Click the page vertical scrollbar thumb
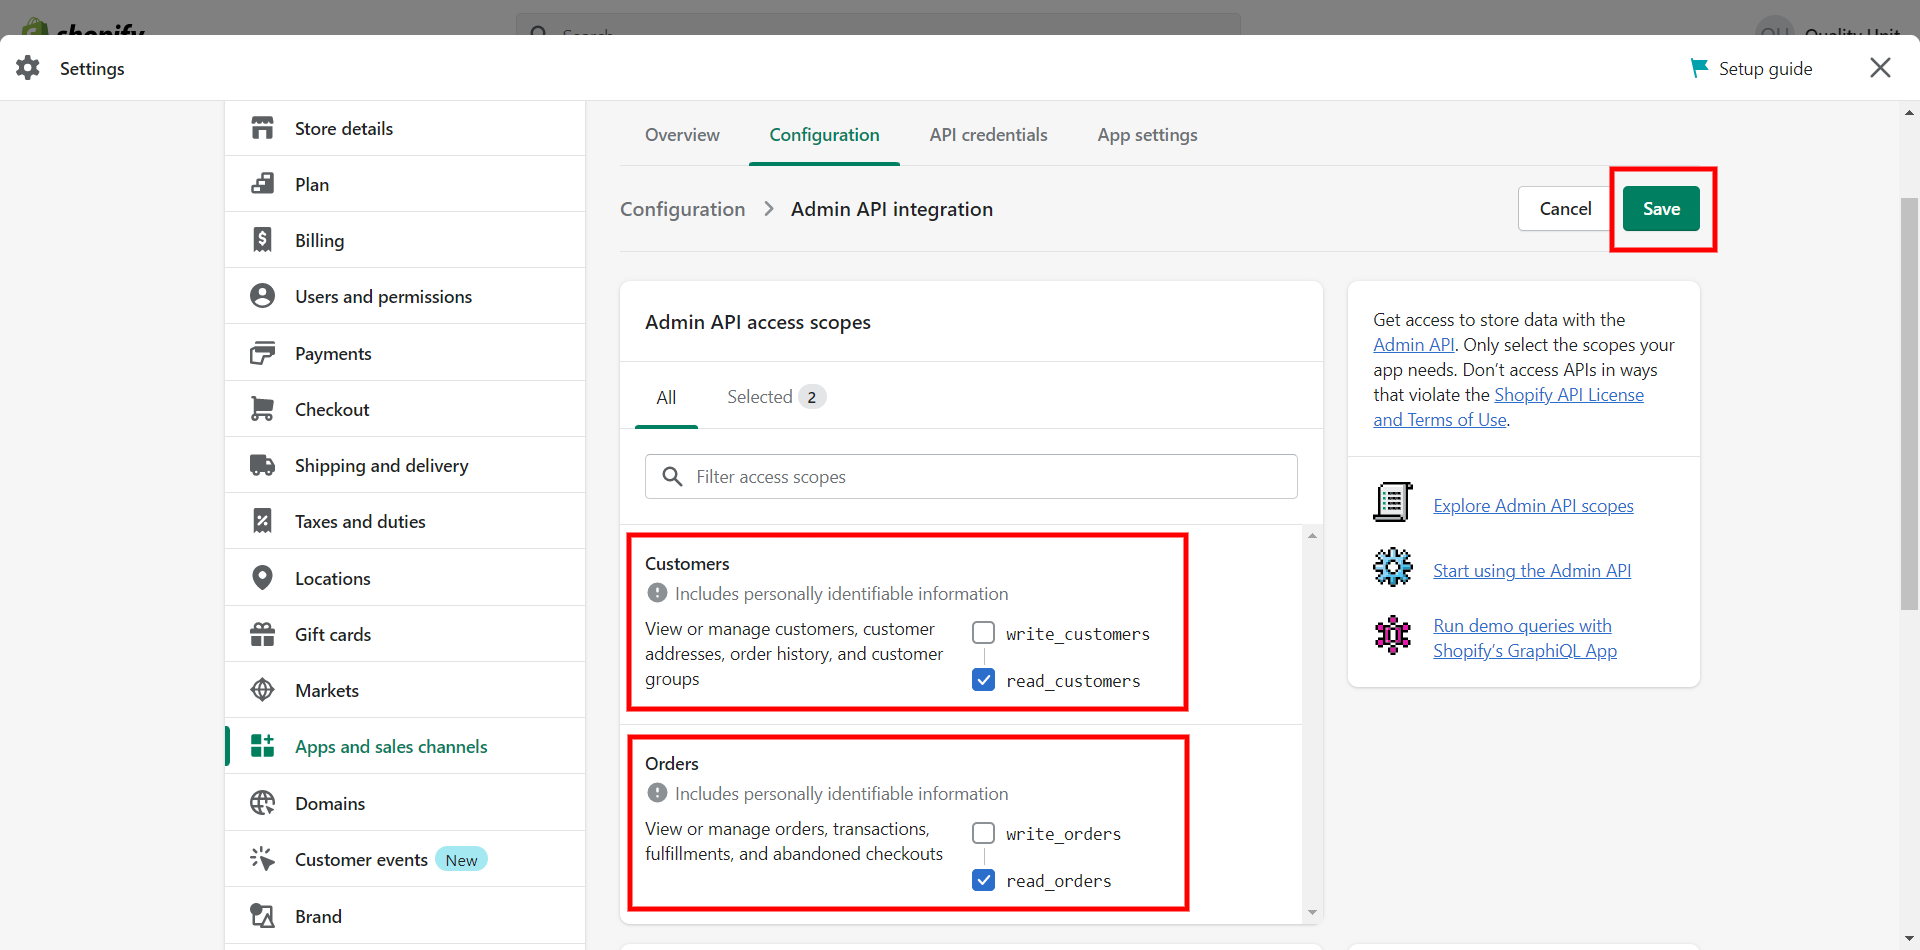The width and height of the screenshot is (1920, 950). 1909,404
